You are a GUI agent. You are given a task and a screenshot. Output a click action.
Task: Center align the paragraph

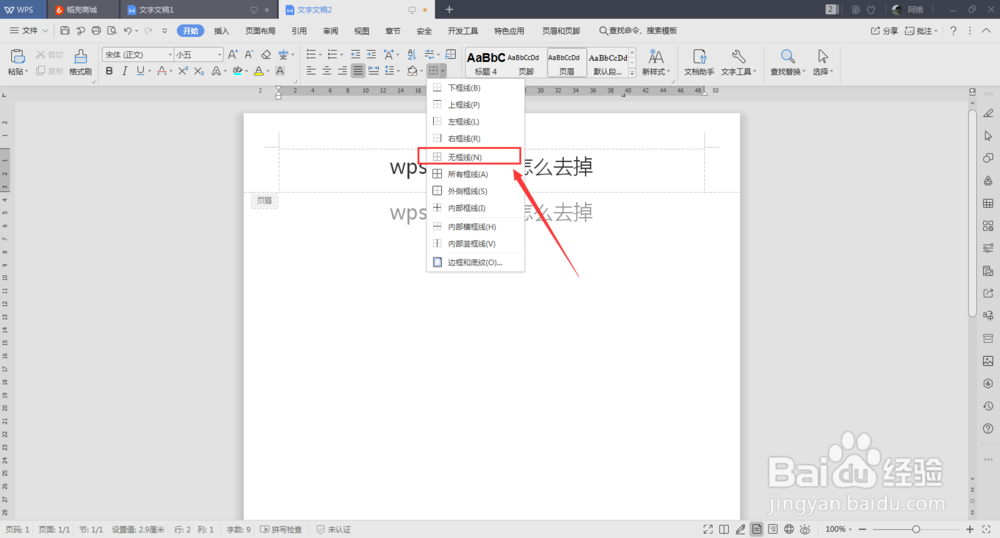(x=327, y=71)
